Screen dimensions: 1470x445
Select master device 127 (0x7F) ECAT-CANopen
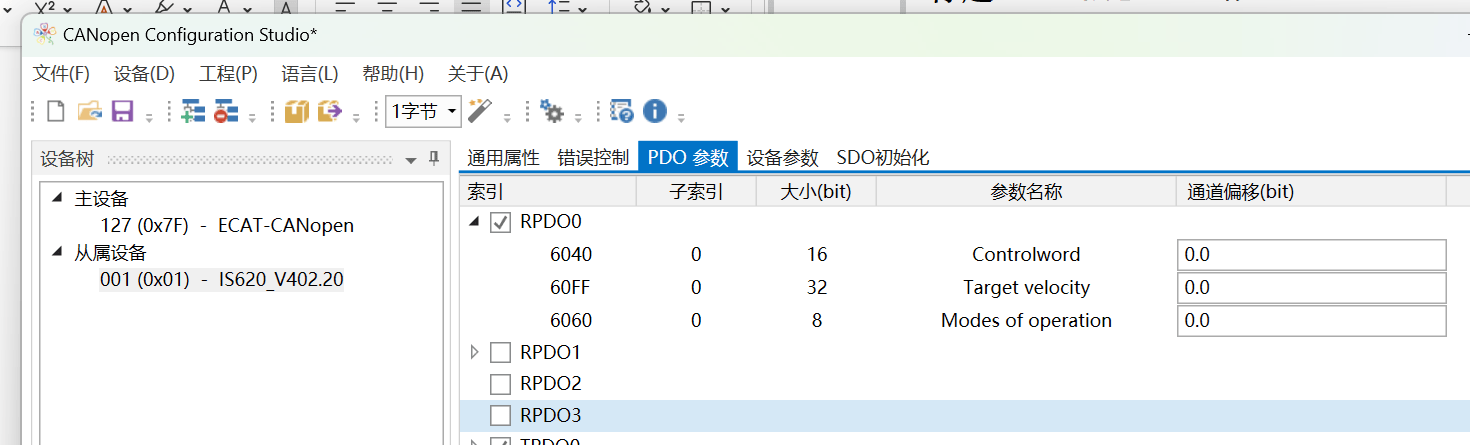[227, 226]
